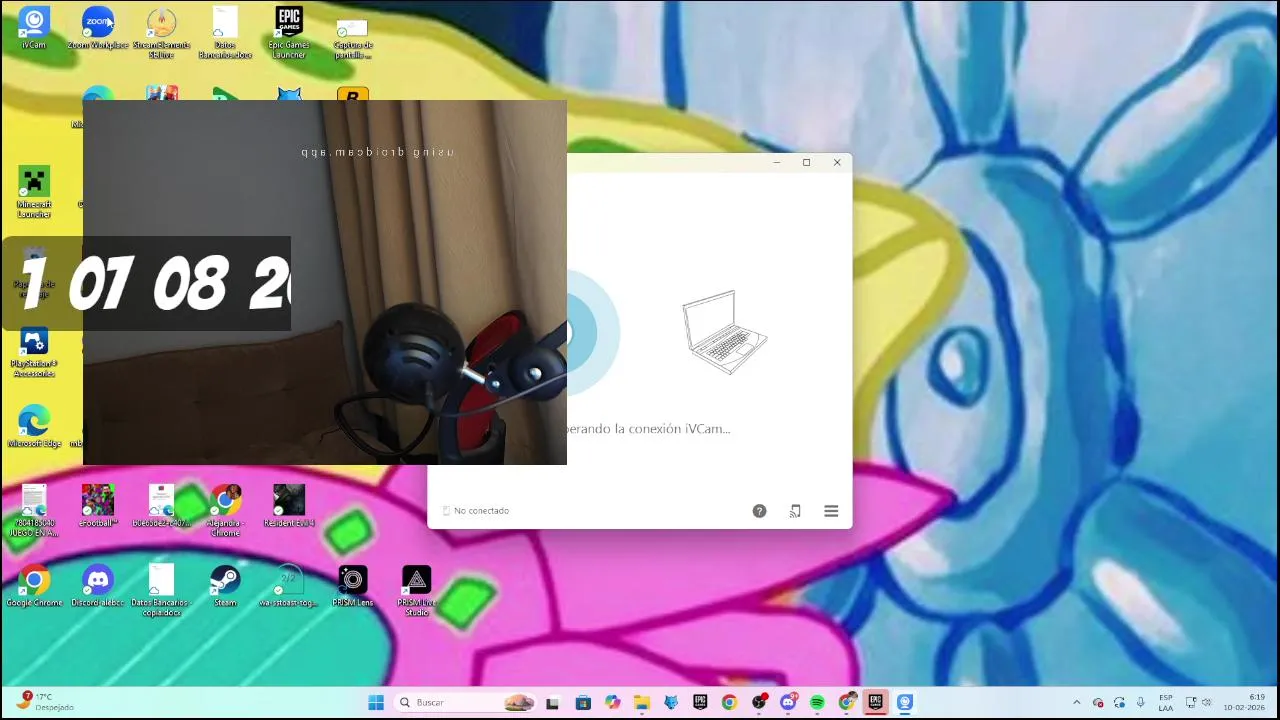Select the Captura de pantalla file
Viewport: 1280px width, 720px height.
pyautogui.click(x=352, y=36)
